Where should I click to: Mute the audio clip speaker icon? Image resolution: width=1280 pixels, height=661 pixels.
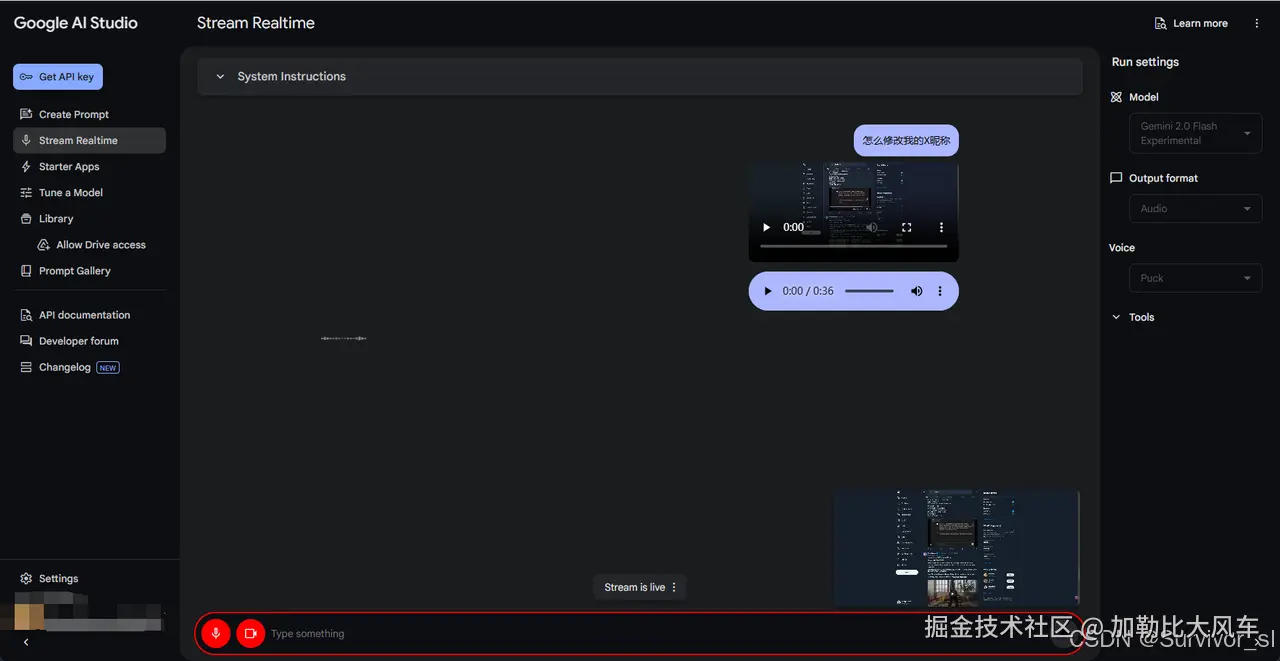tap(916, 291)
